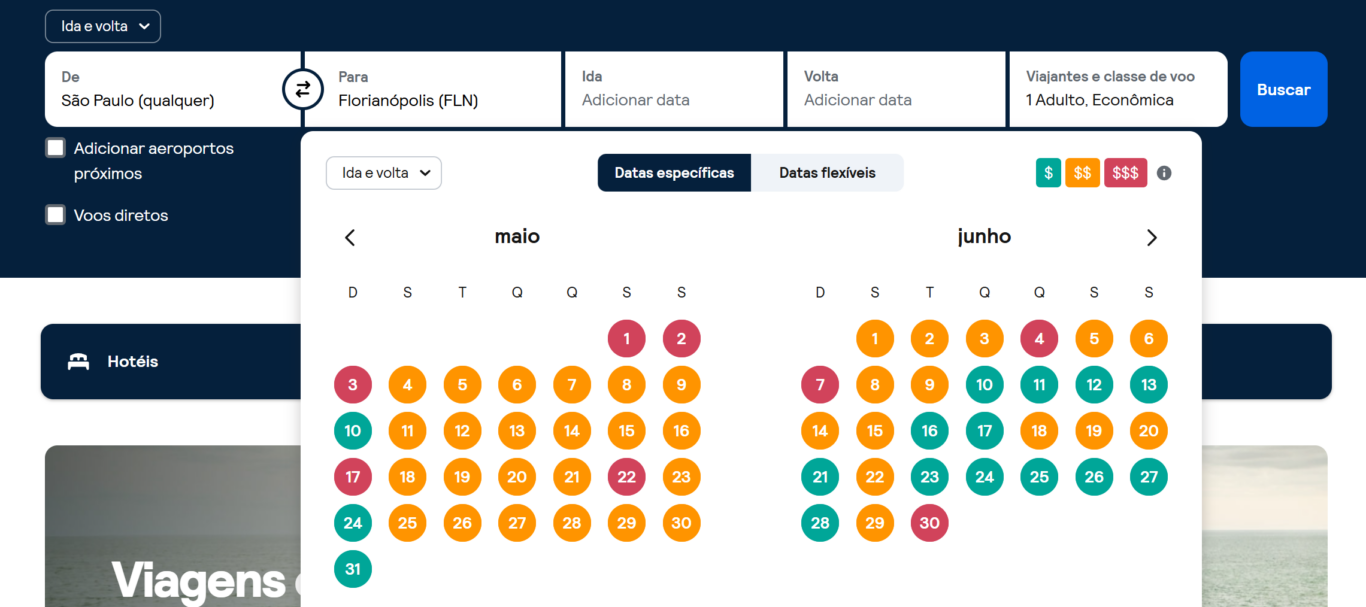Pick June 30 as the date
This screenshot has width=1366, height=607.
(929, 523)
